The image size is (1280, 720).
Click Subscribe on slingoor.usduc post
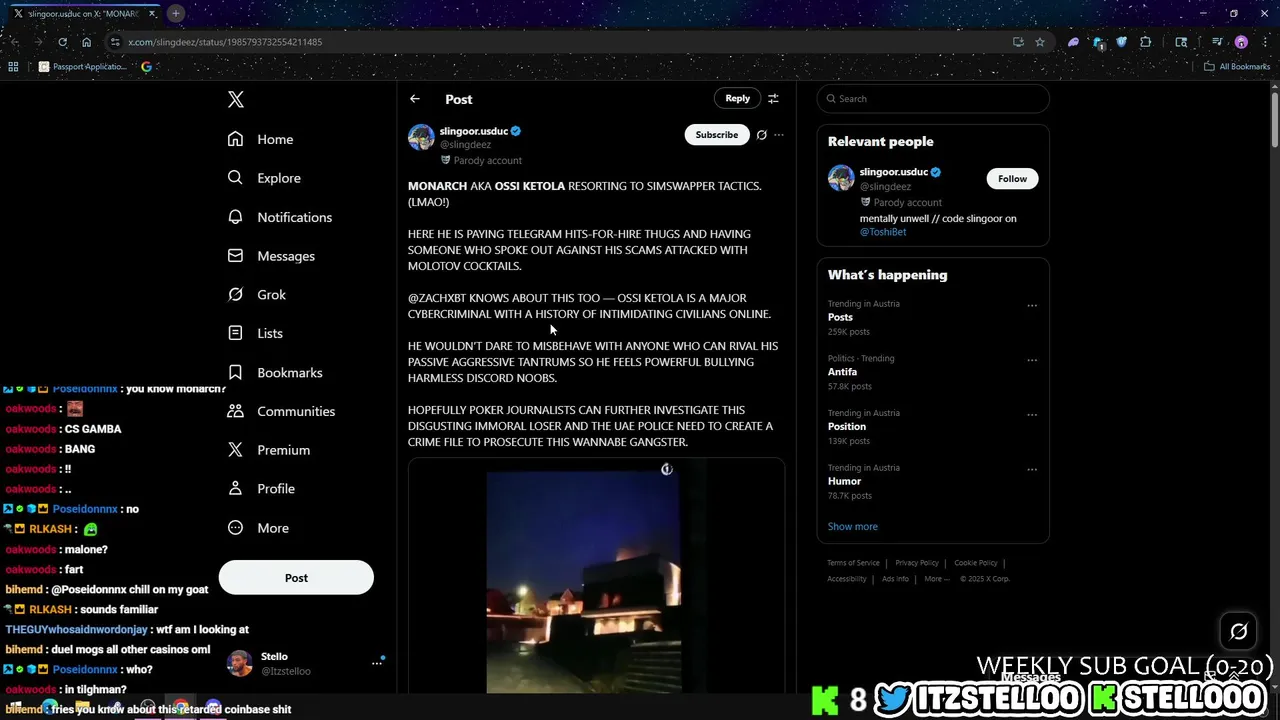coord(717,135)
